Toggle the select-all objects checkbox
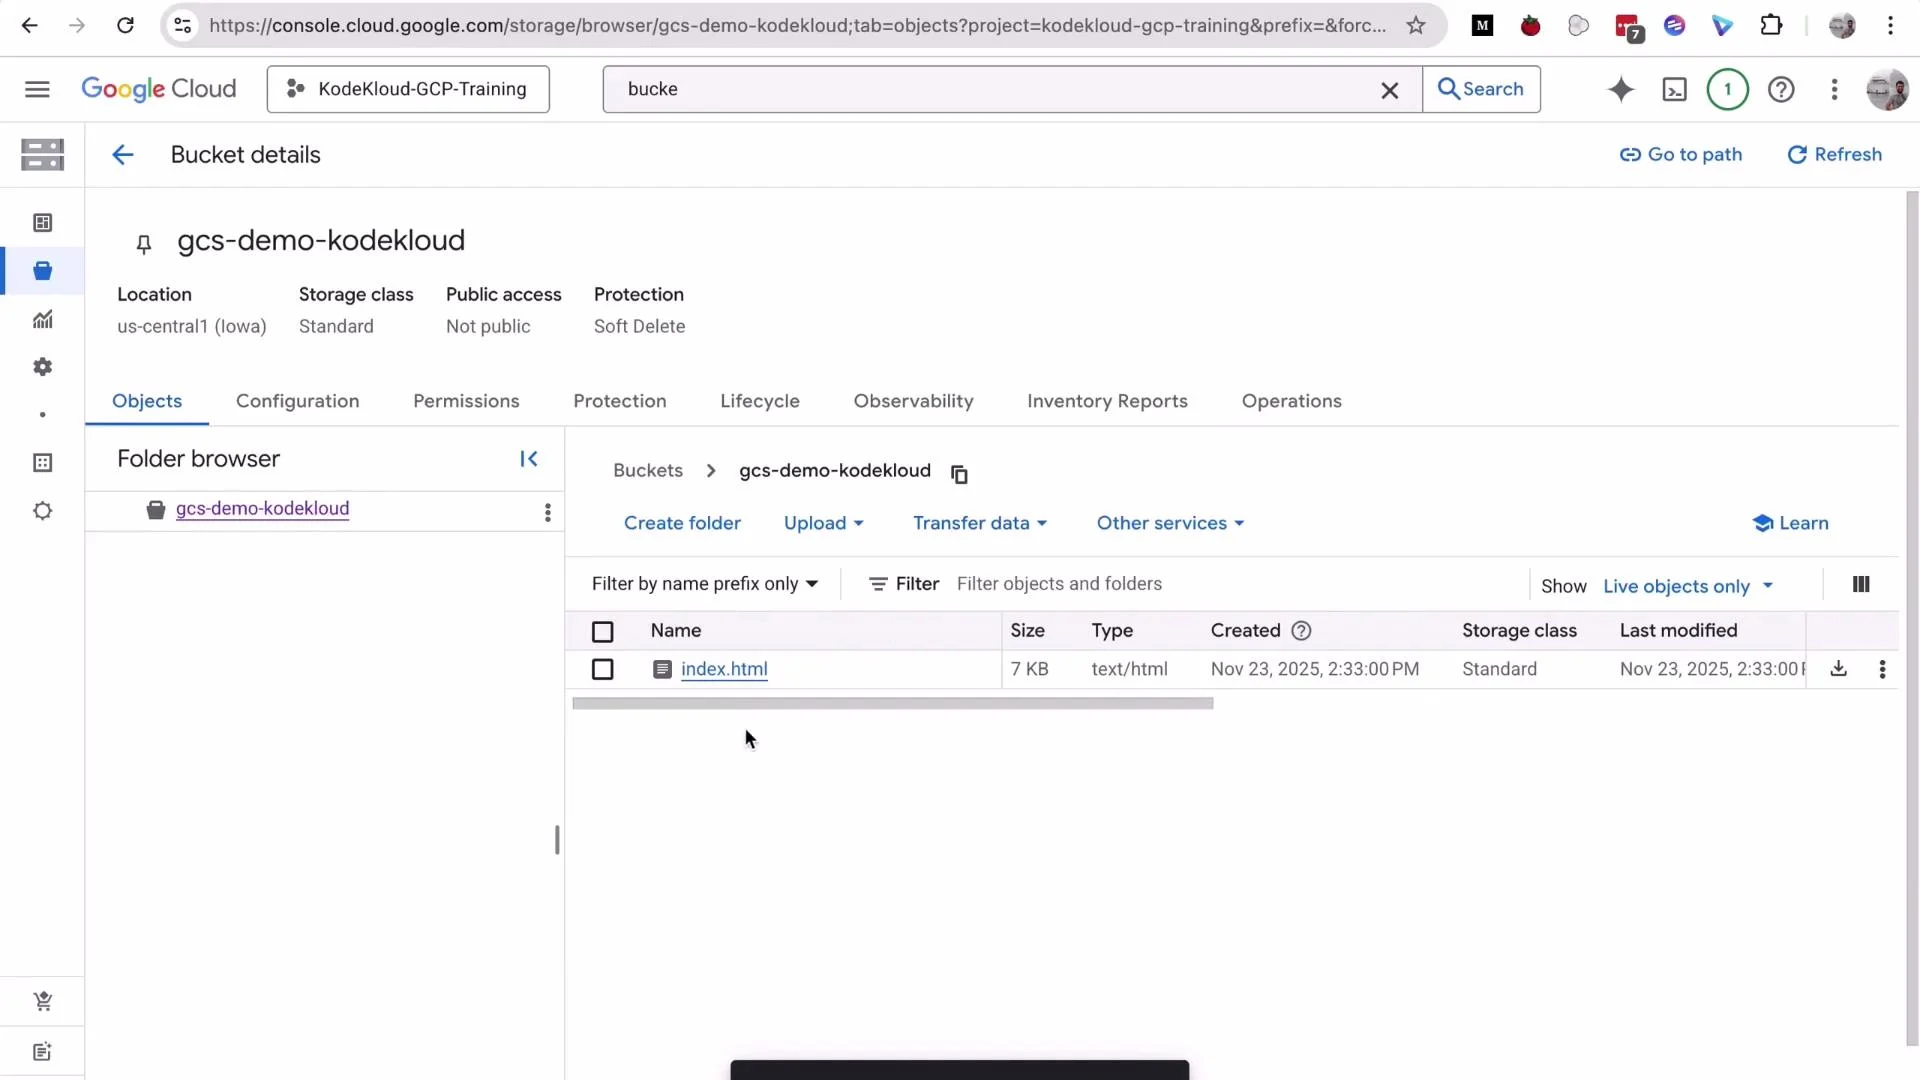Viewport: 1920px width, 1080px height. (602, 632)
